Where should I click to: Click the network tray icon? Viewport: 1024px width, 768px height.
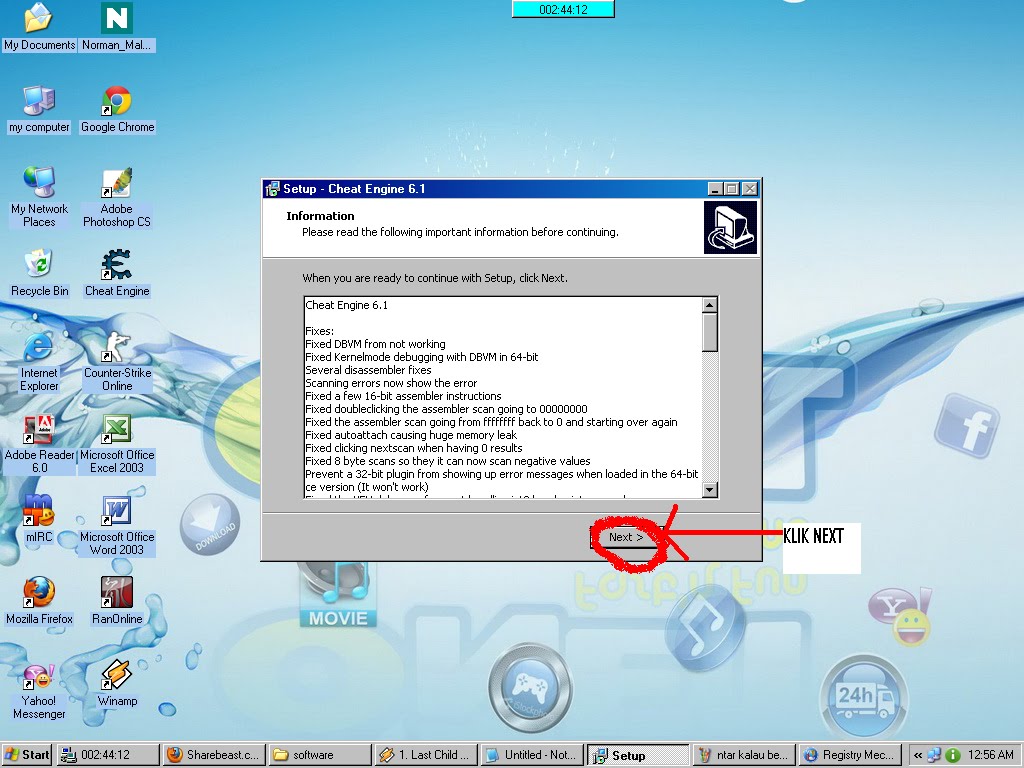[x=935, y=756]
